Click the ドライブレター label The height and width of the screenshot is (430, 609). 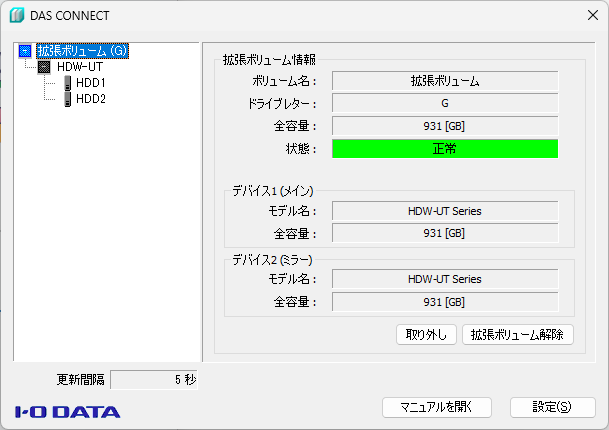282,104
